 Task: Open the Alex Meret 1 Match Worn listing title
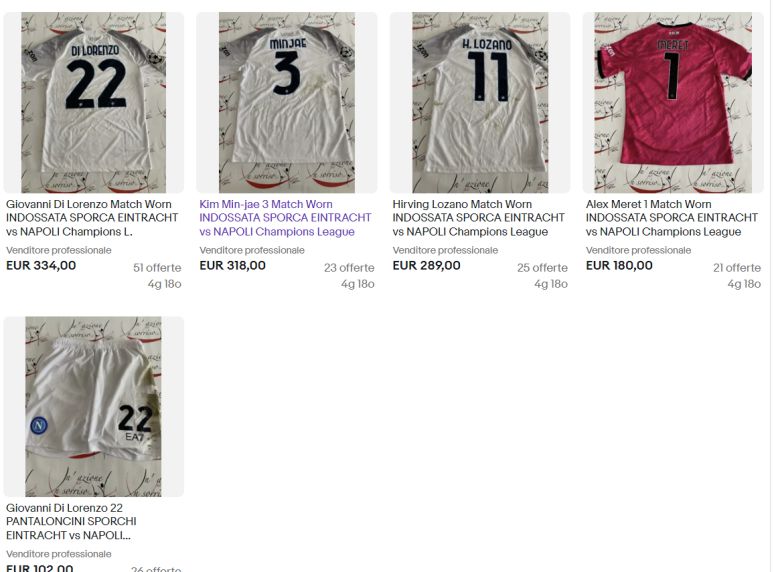pos(672,218)
